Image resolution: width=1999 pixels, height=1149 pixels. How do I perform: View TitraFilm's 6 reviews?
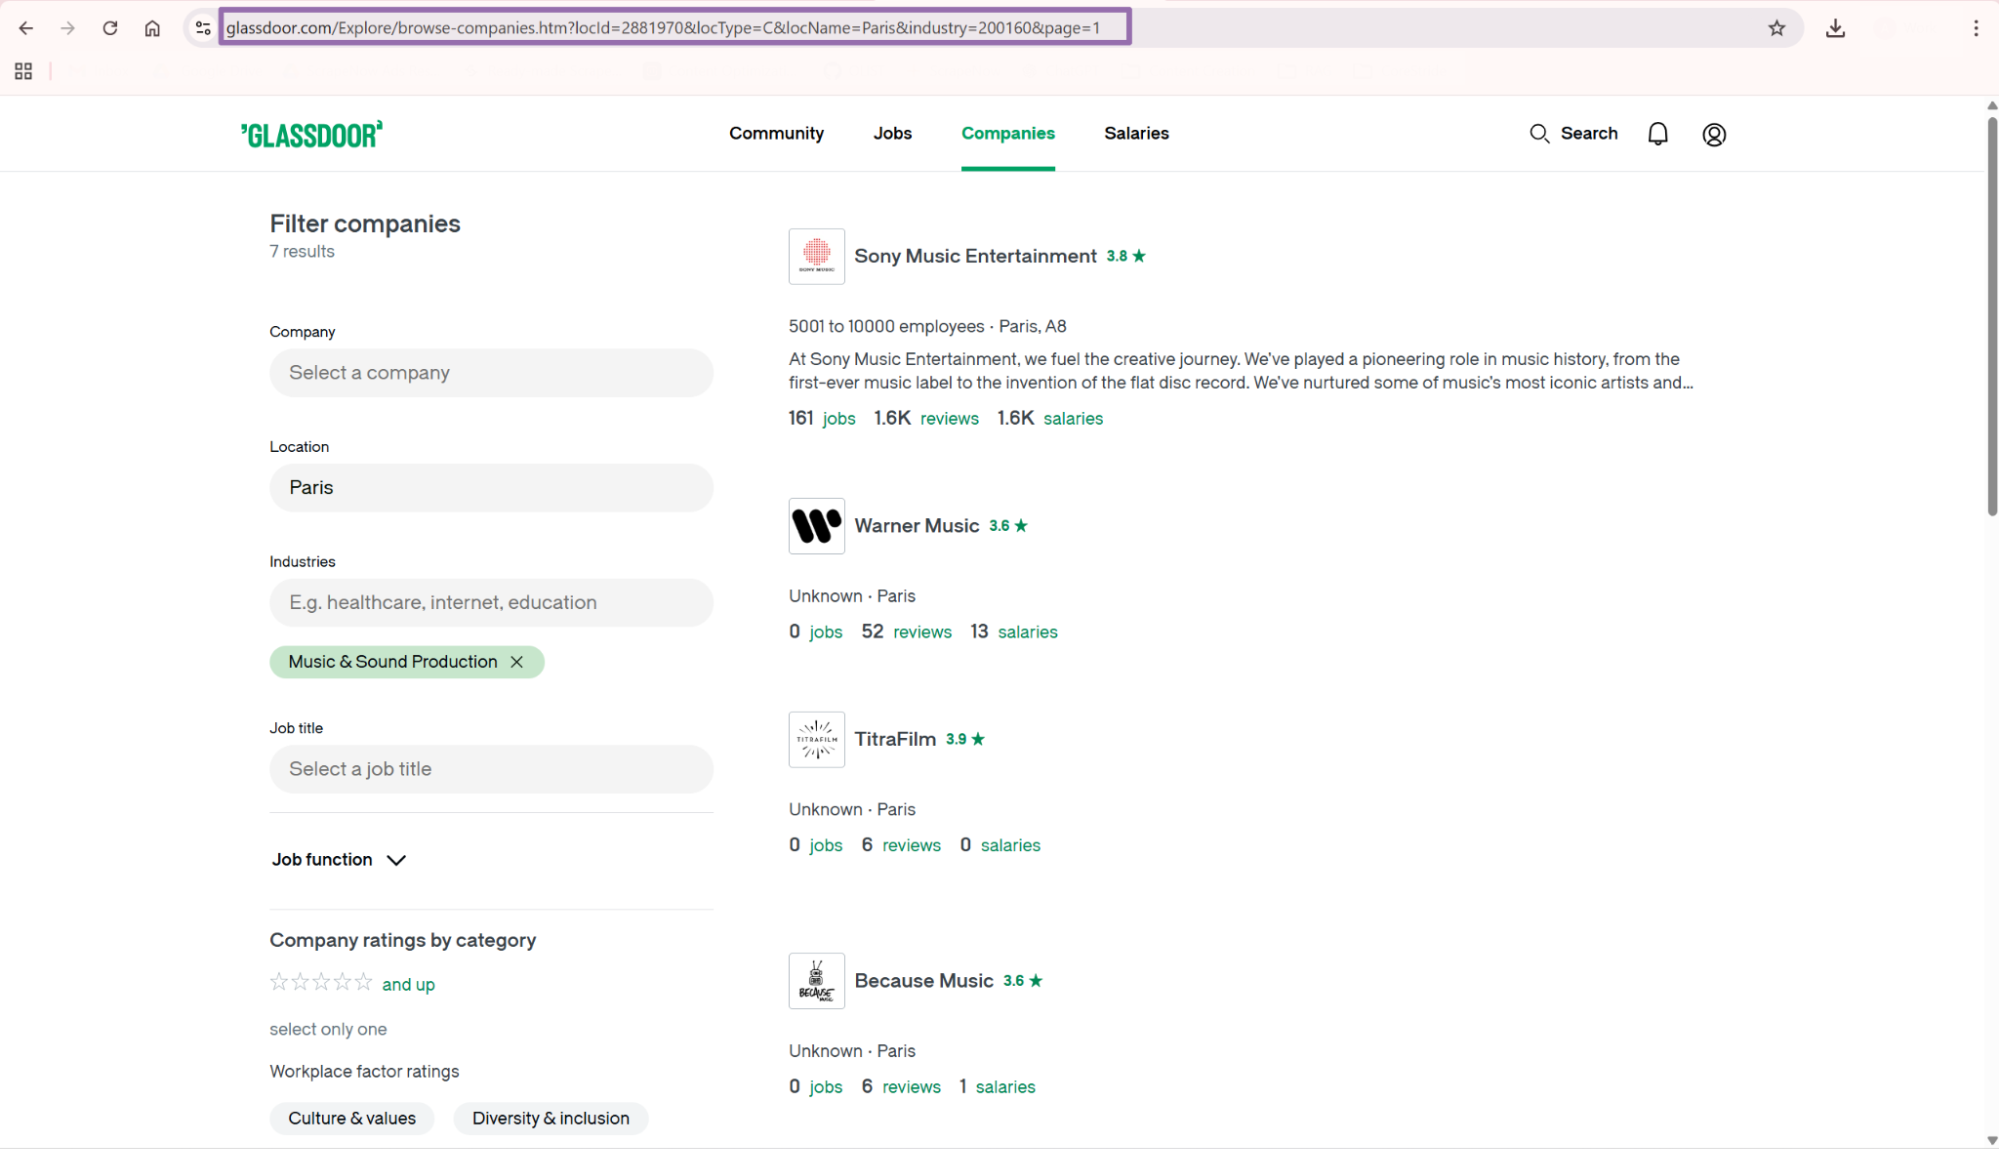[901, 845]
